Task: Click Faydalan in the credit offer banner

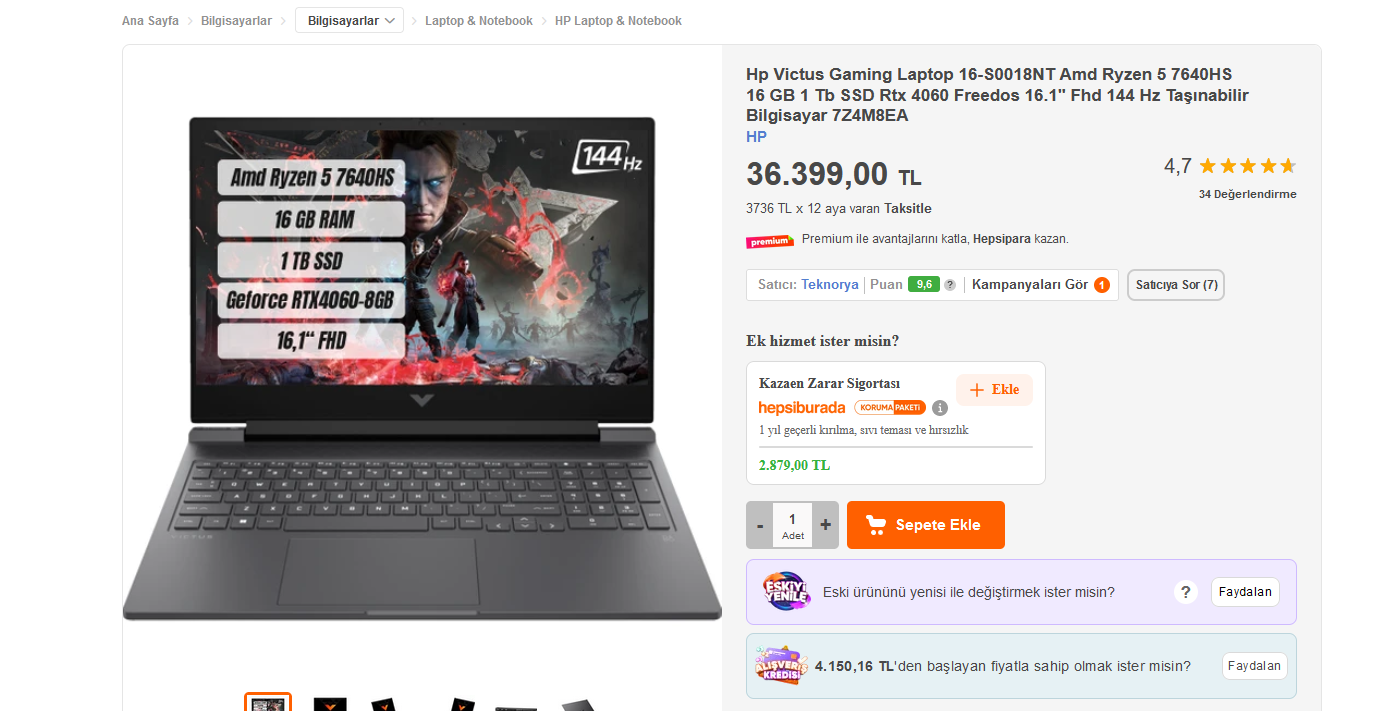Action: point(1255,666)
